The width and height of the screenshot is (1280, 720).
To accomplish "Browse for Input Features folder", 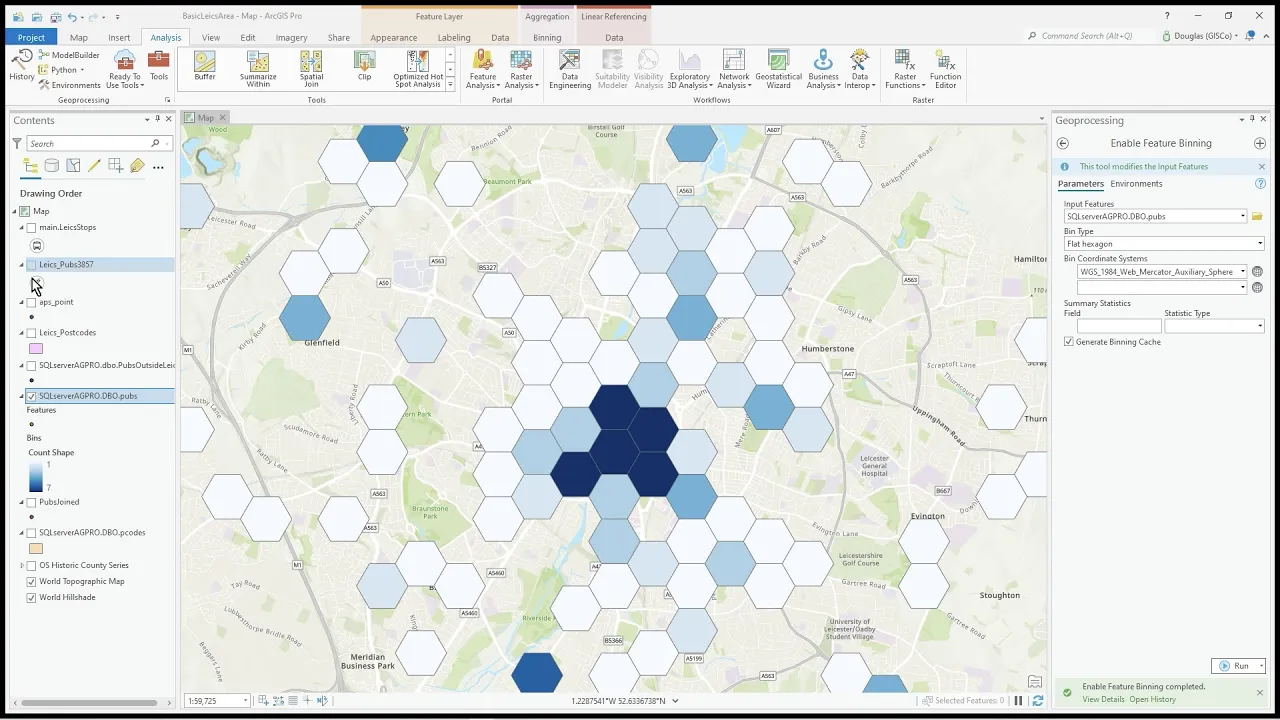I will (1257, 216).
